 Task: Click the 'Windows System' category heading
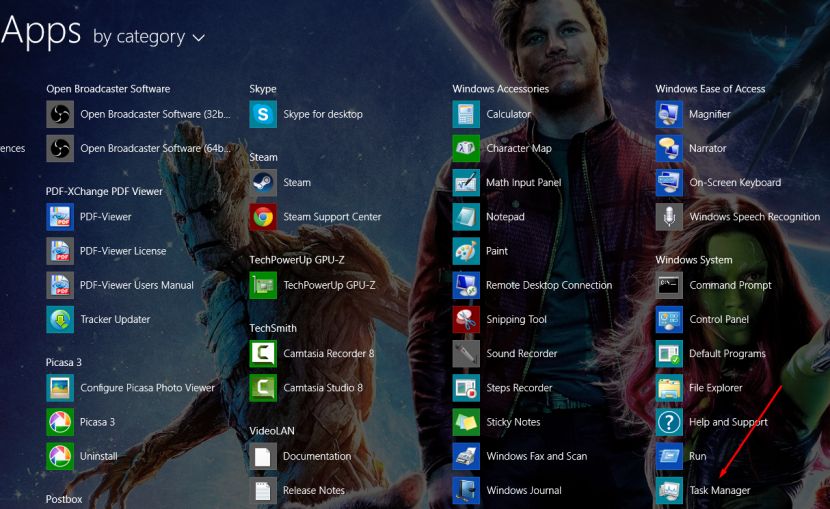click(x=693, y=260)
